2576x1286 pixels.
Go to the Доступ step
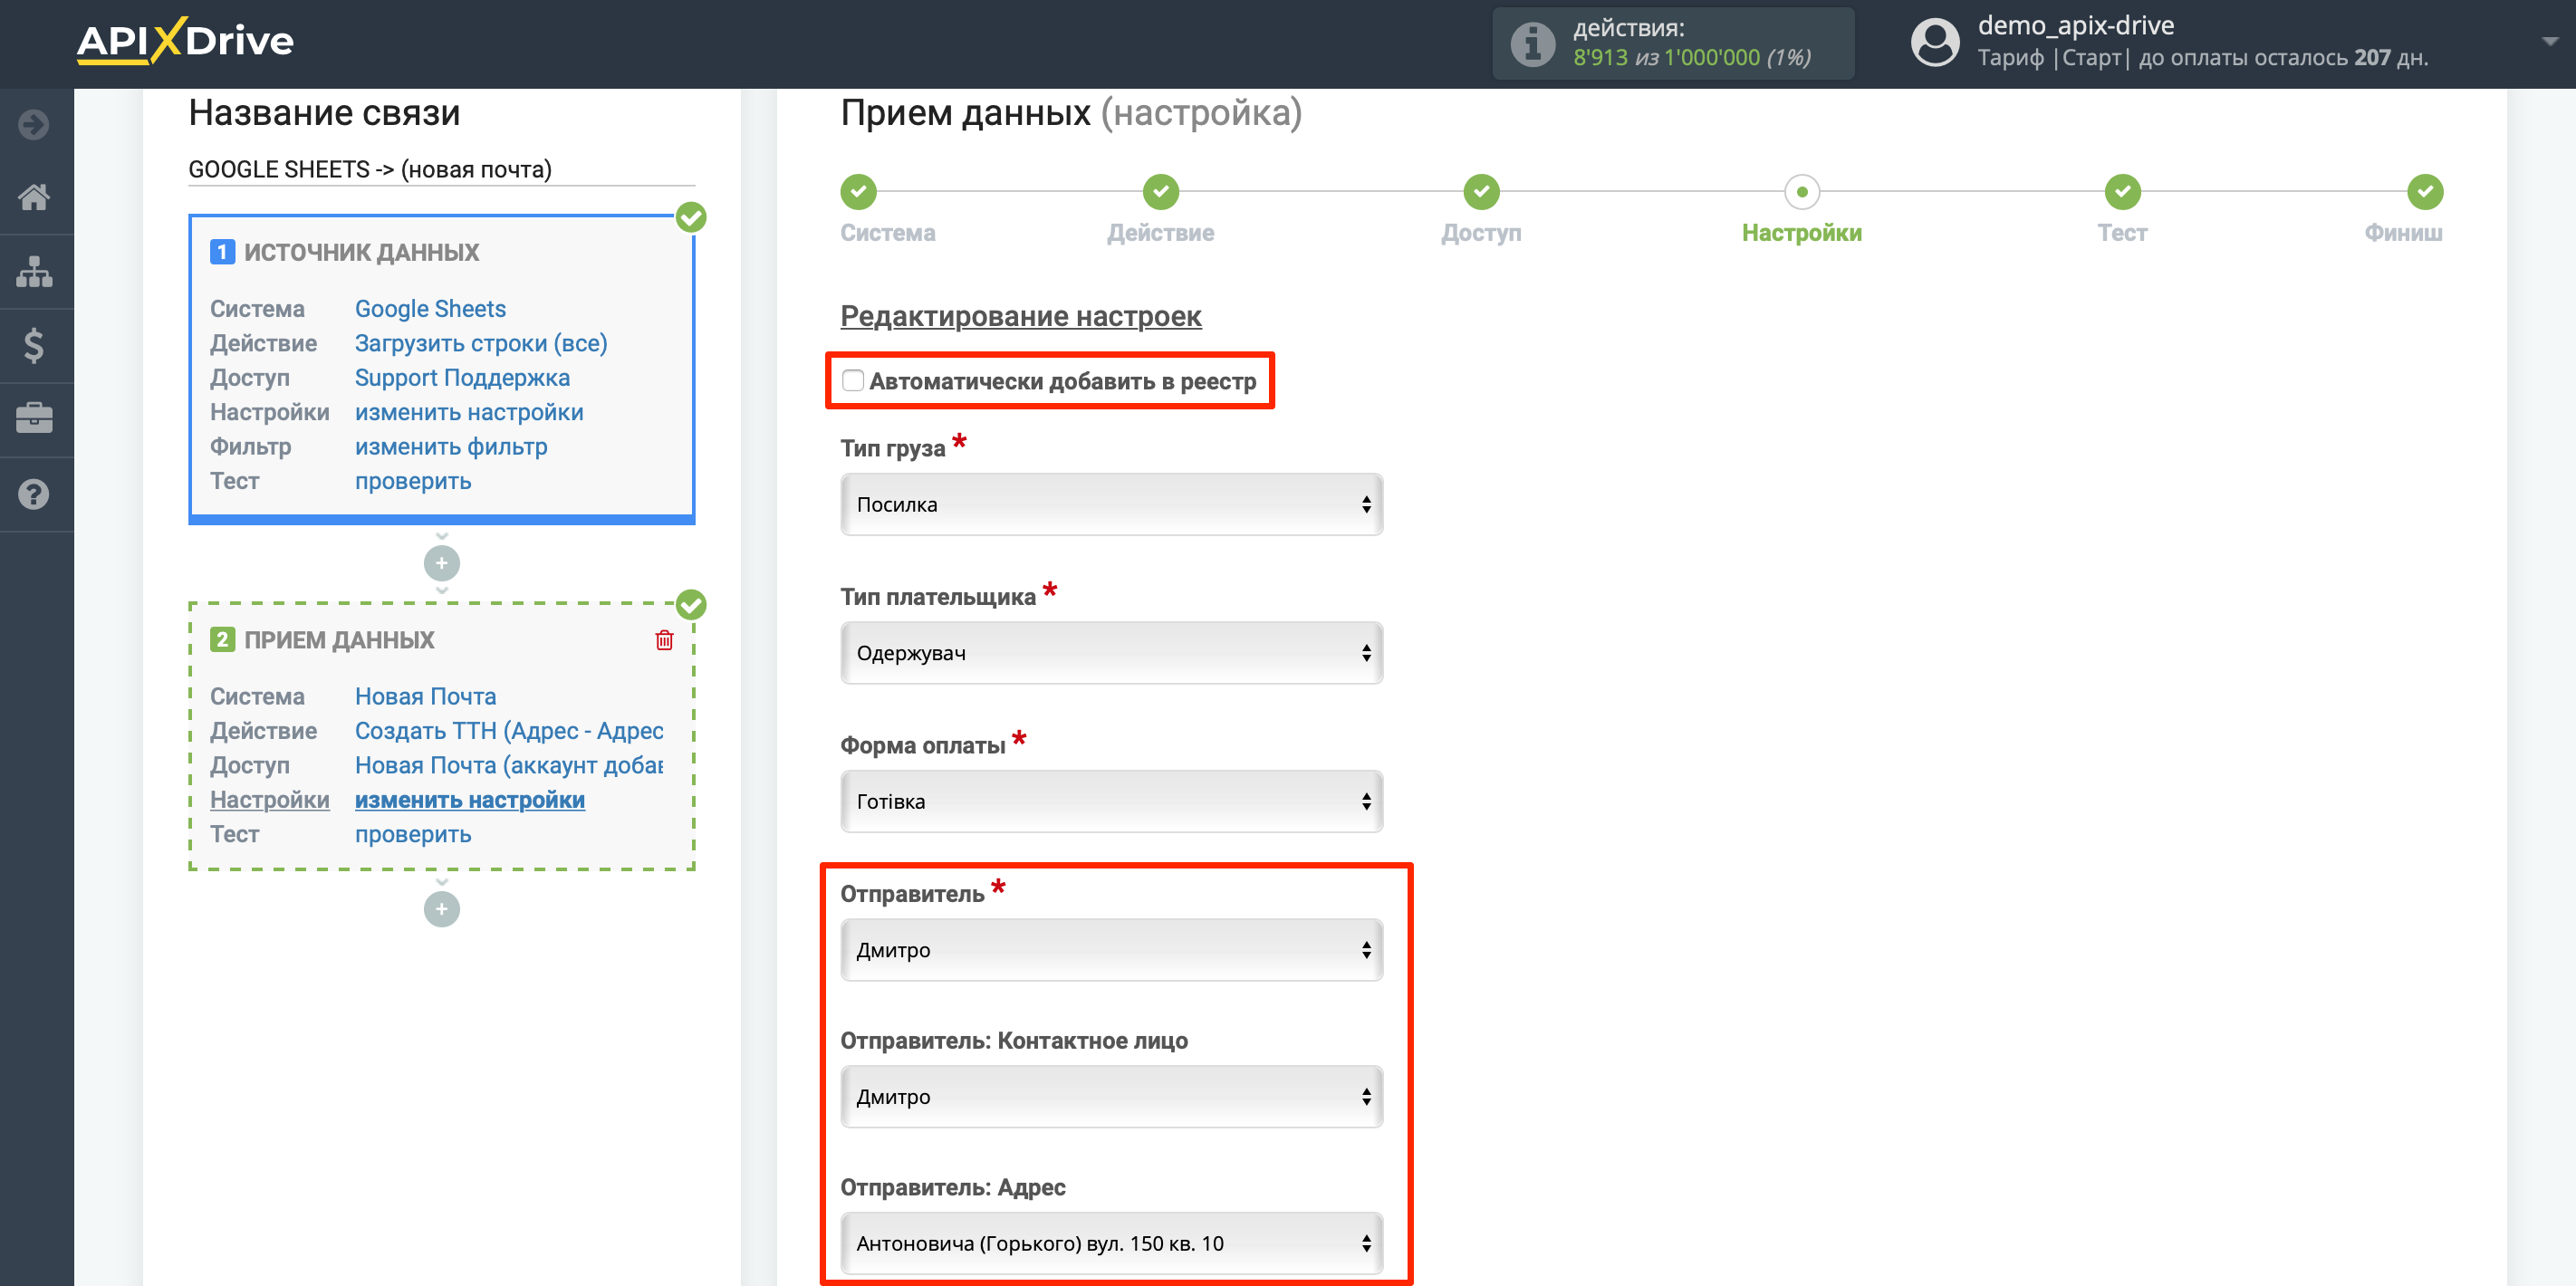tap(1481, 191)
